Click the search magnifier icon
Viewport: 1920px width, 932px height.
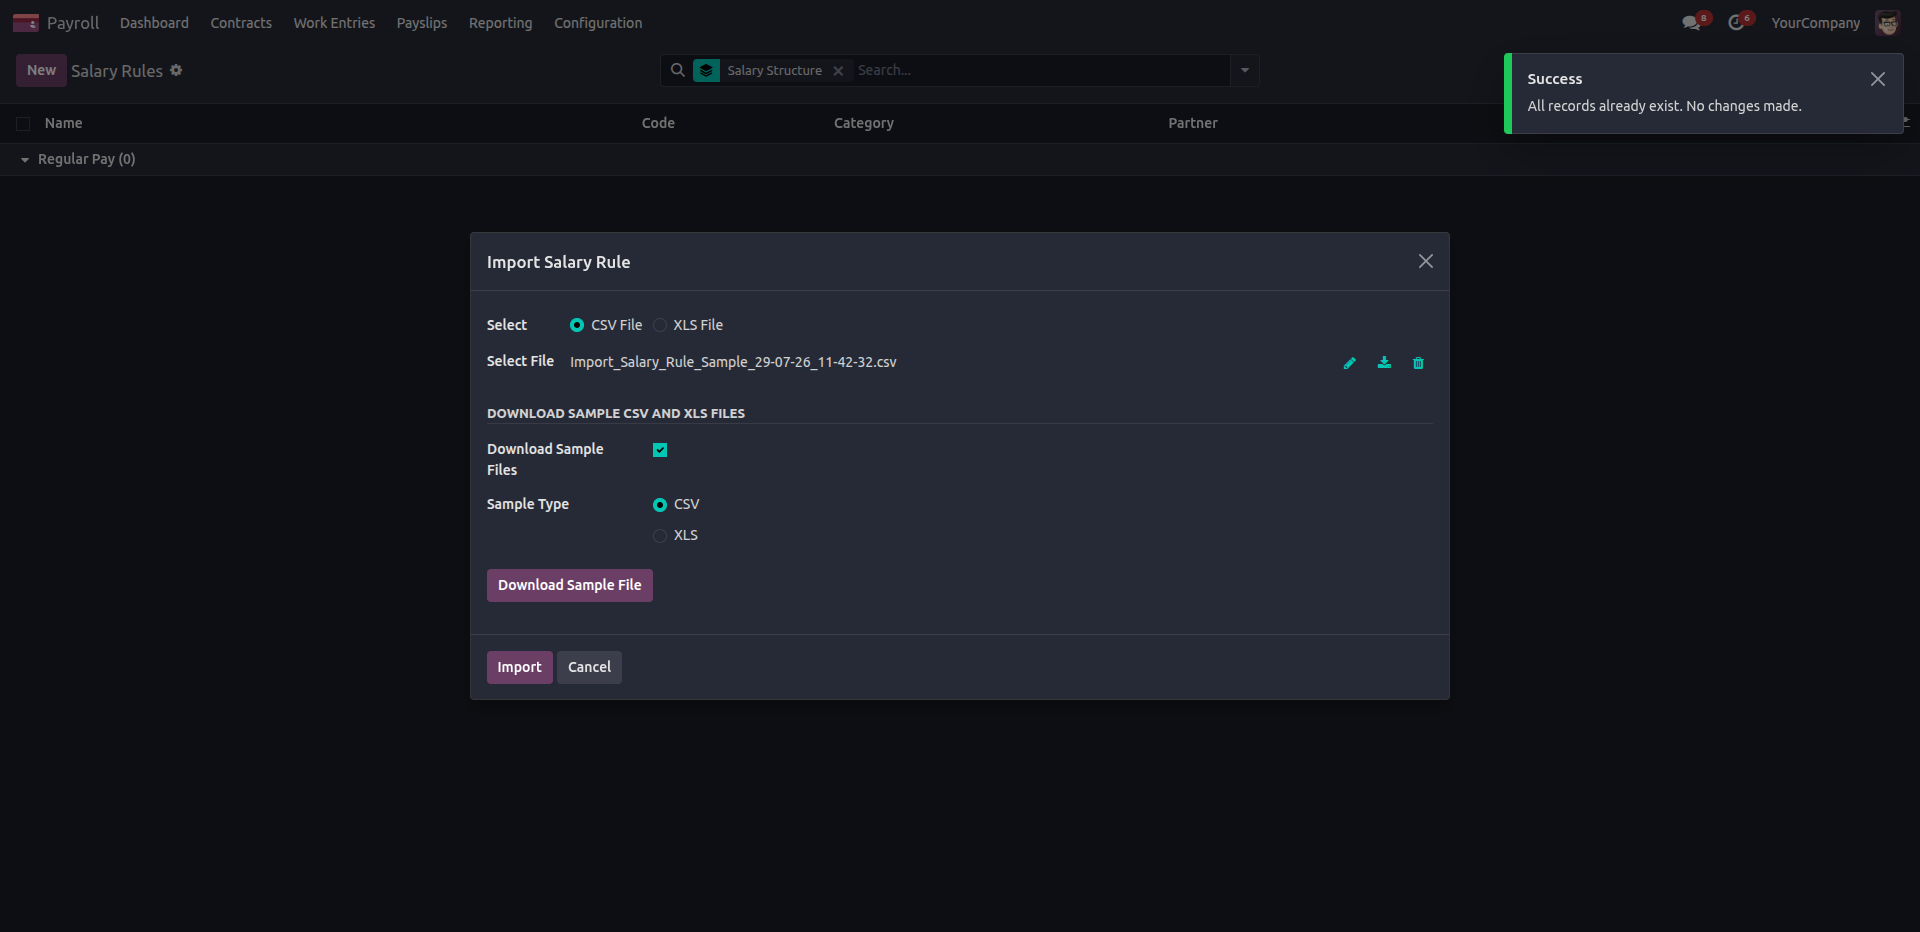[678, 70]
